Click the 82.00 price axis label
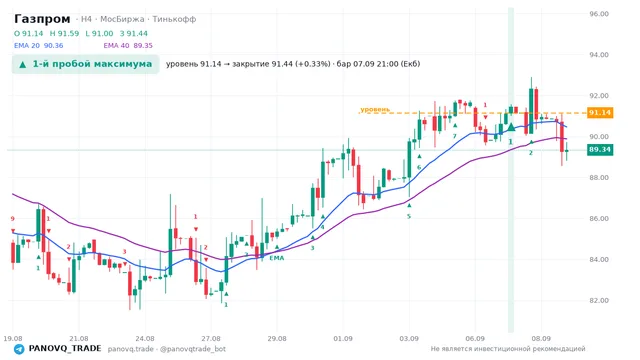This screenshot has width=640, height=360. [599, 300]
